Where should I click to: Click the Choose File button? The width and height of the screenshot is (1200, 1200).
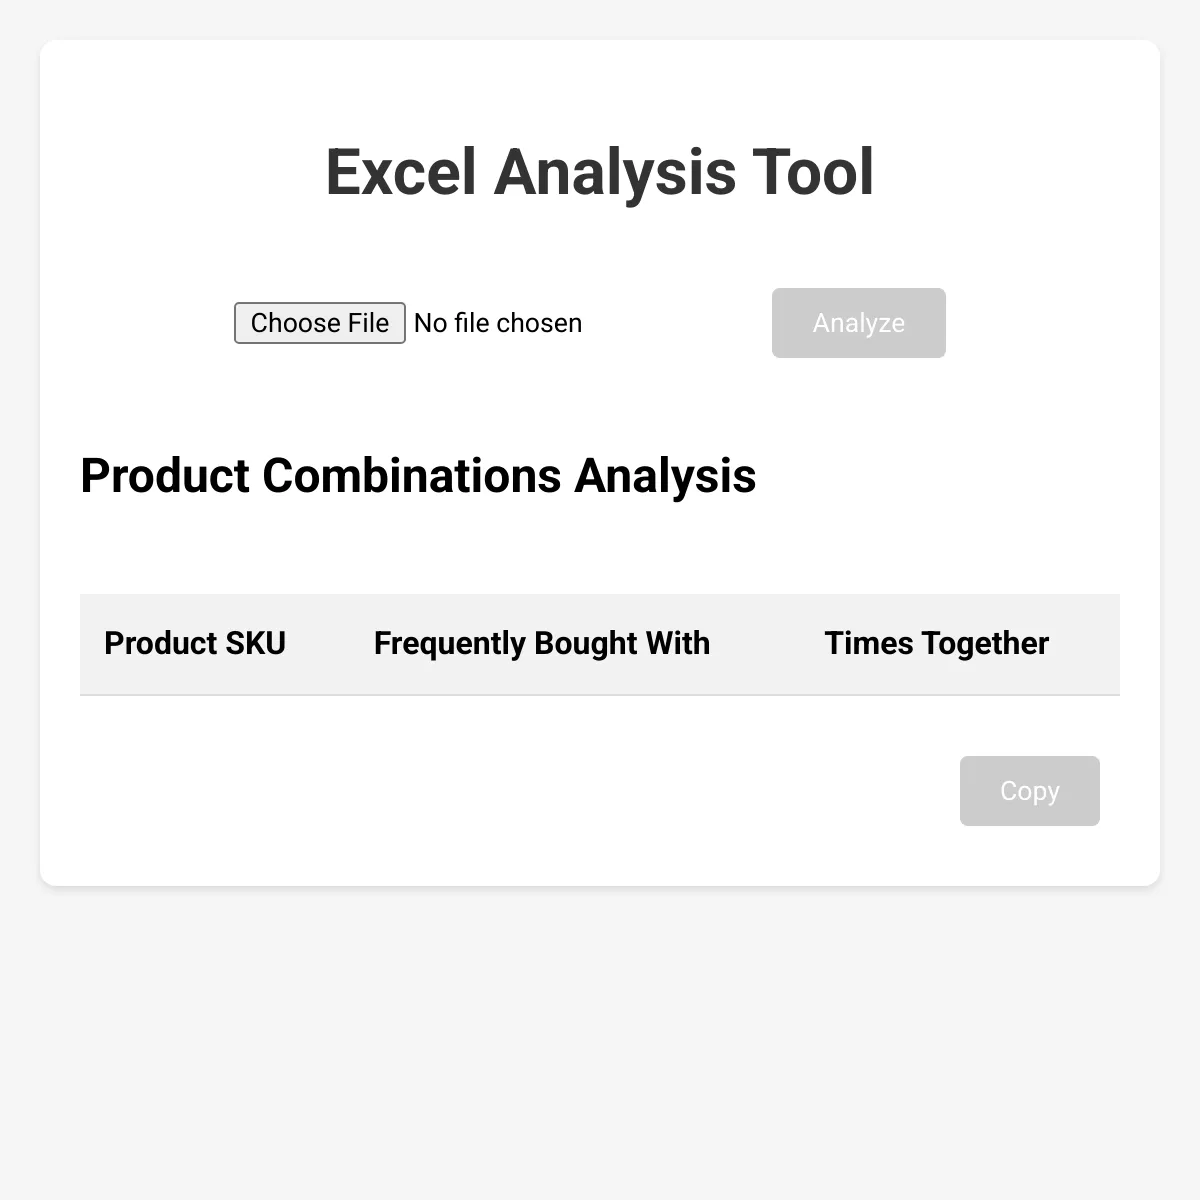pyautogui.click(x=320, y=323)
